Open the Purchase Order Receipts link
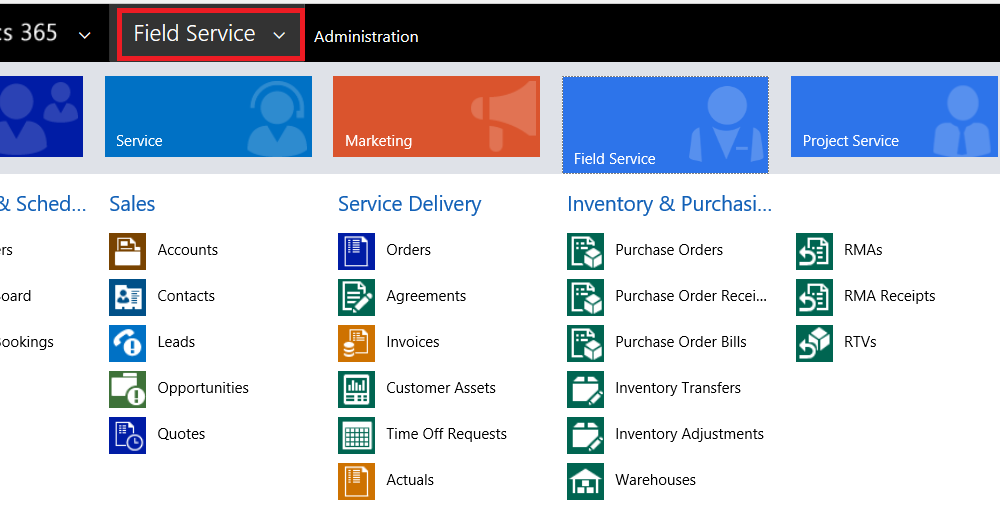Viewport: 1000px width, 525px height. (x=691, y=296)
